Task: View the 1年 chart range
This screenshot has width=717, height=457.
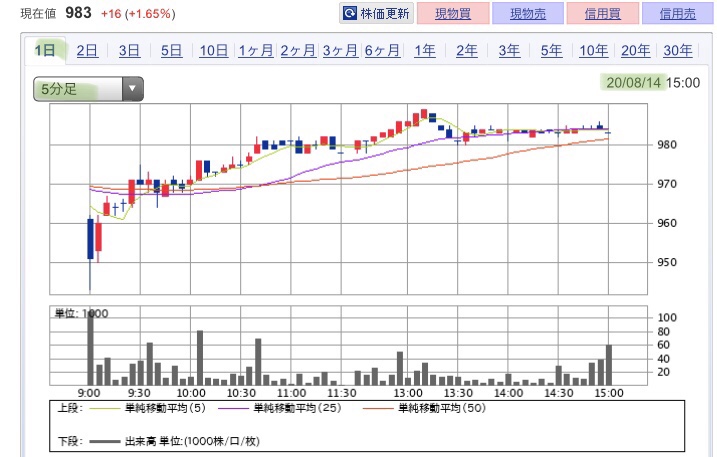Action: [424, 50]
